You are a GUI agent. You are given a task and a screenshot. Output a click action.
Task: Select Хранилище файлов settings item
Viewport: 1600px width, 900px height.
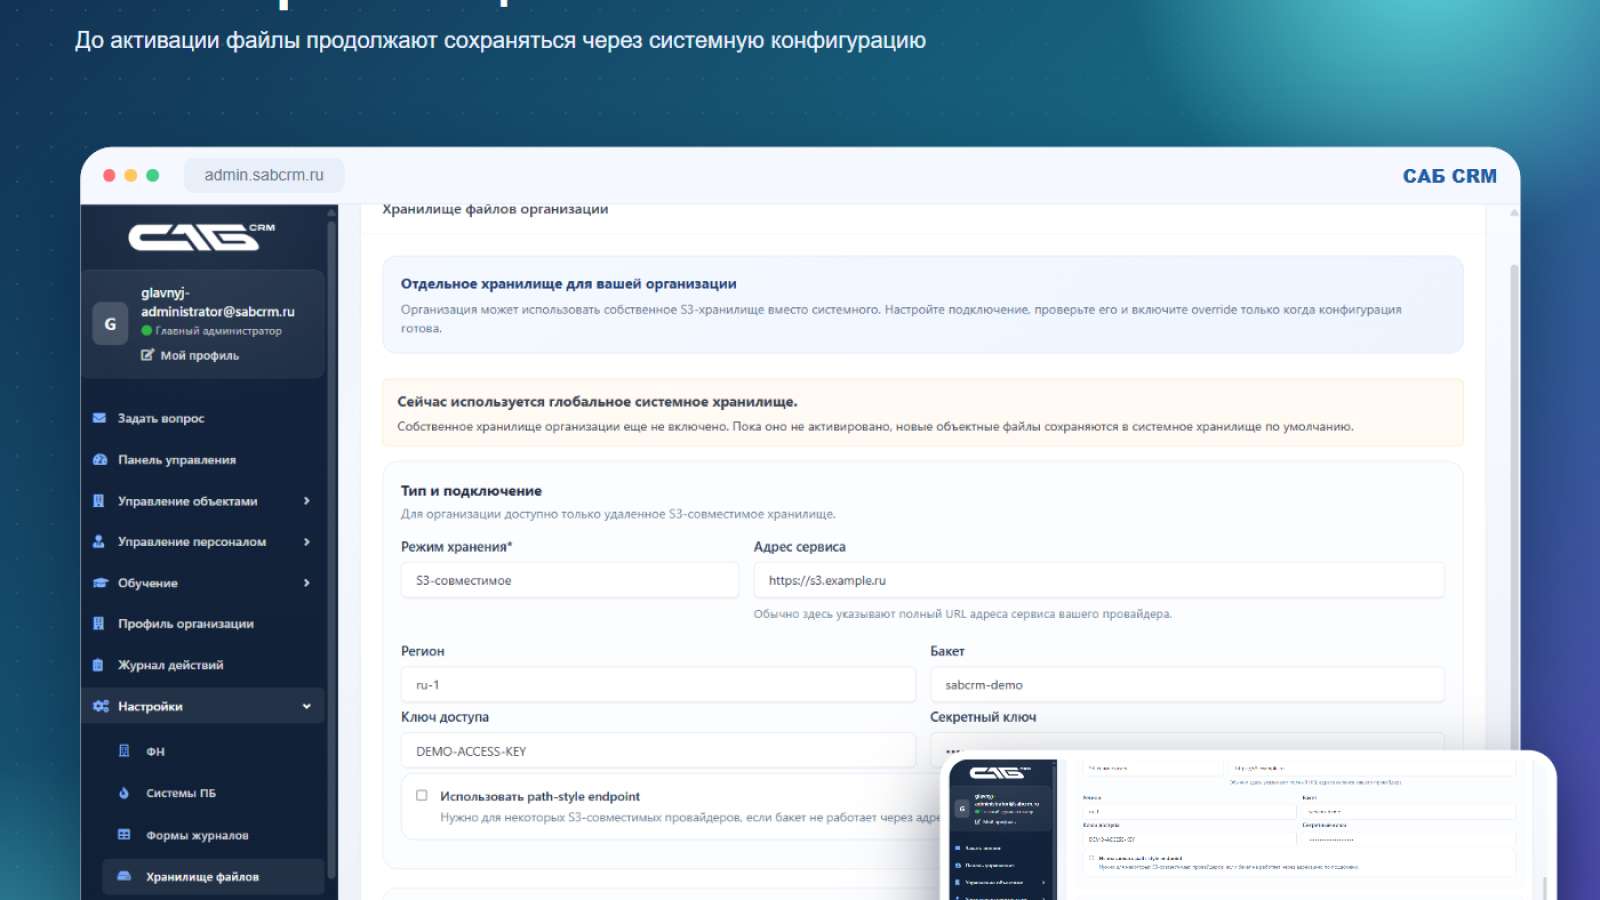pyautogui.click(x=213, y=876)
